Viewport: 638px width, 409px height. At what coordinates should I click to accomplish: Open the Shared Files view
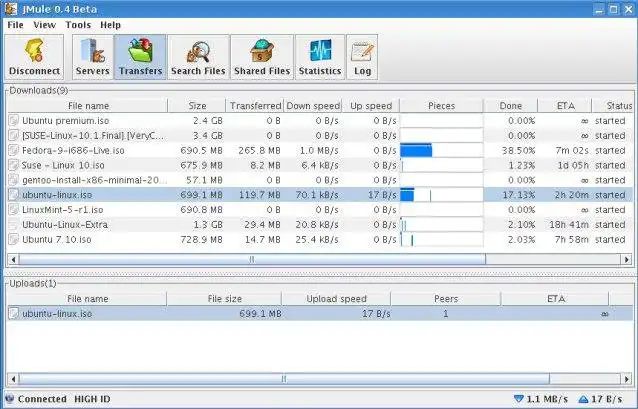pos(262,57)
